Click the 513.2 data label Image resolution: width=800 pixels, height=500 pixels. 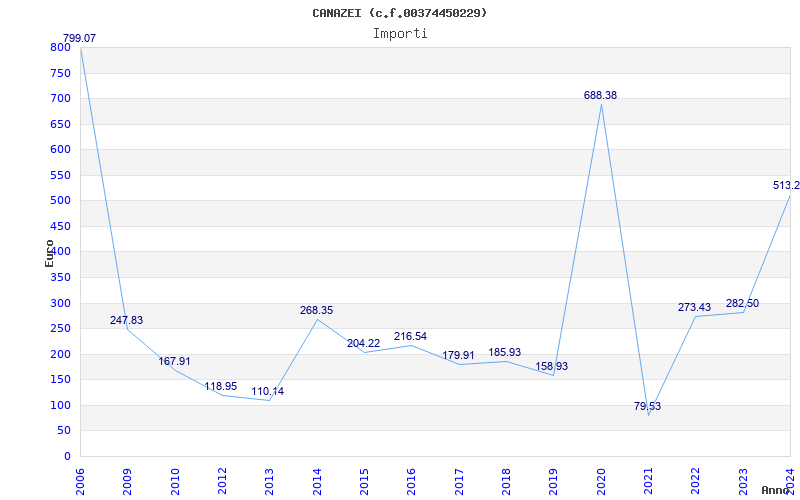(x=786, y=185)
